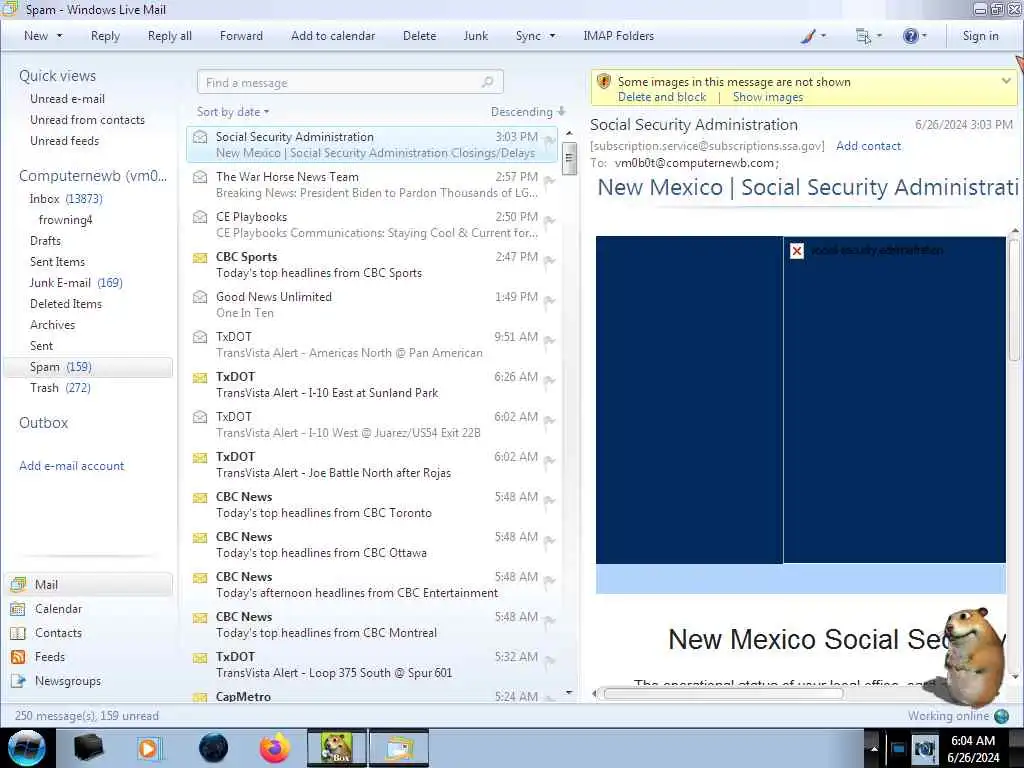Viewport: 1024px width, 768px height.
Task: Flag the TxDOT Joe Battle North message
Action: click(550, 460)
